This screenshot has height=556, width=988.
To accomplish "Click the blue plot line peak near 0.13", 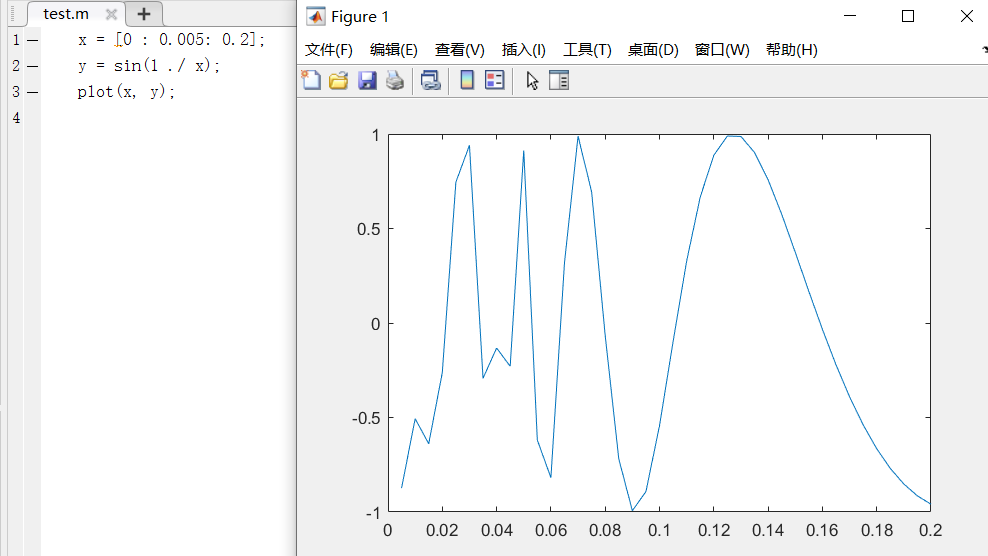I will point(734,136).
